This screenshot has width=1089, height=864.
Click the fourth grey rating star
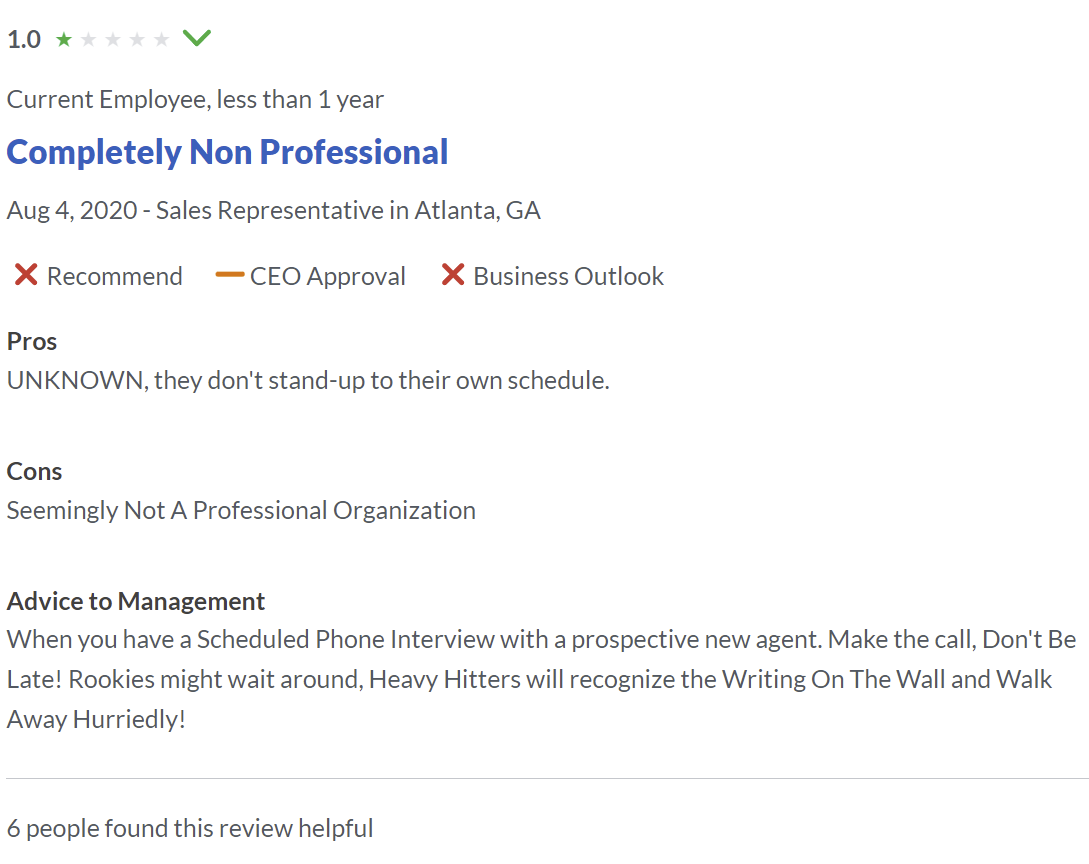click(137, 40)
